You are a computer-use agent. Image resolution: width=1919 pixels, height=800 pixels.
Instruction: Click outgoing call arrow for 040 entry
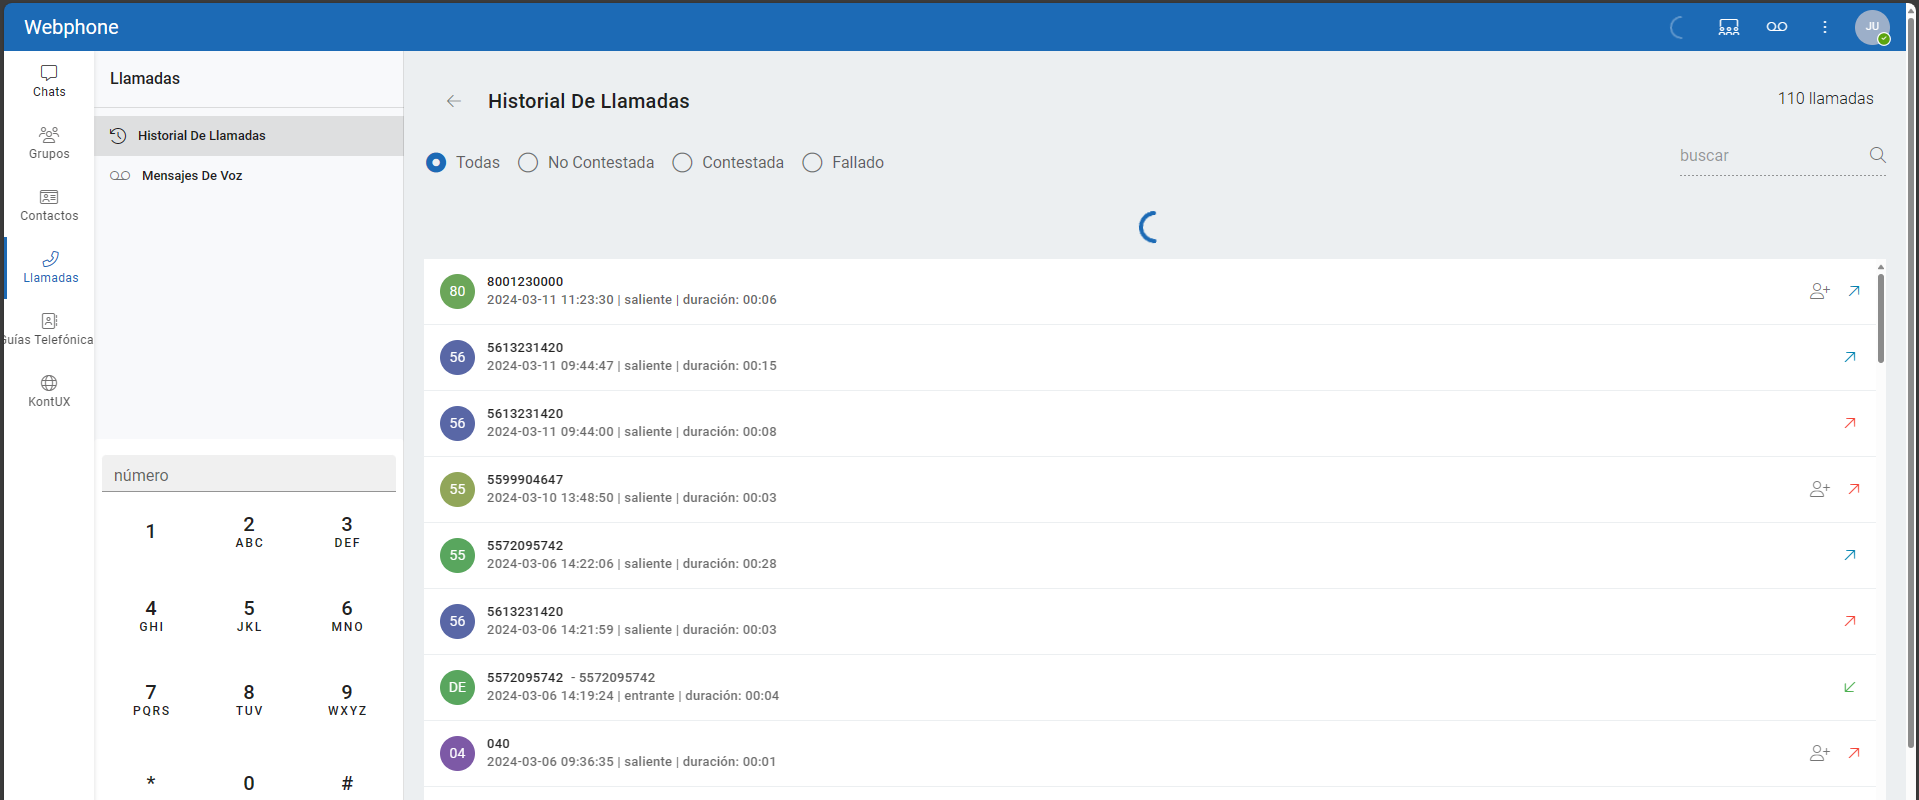tap(1854, 753)
